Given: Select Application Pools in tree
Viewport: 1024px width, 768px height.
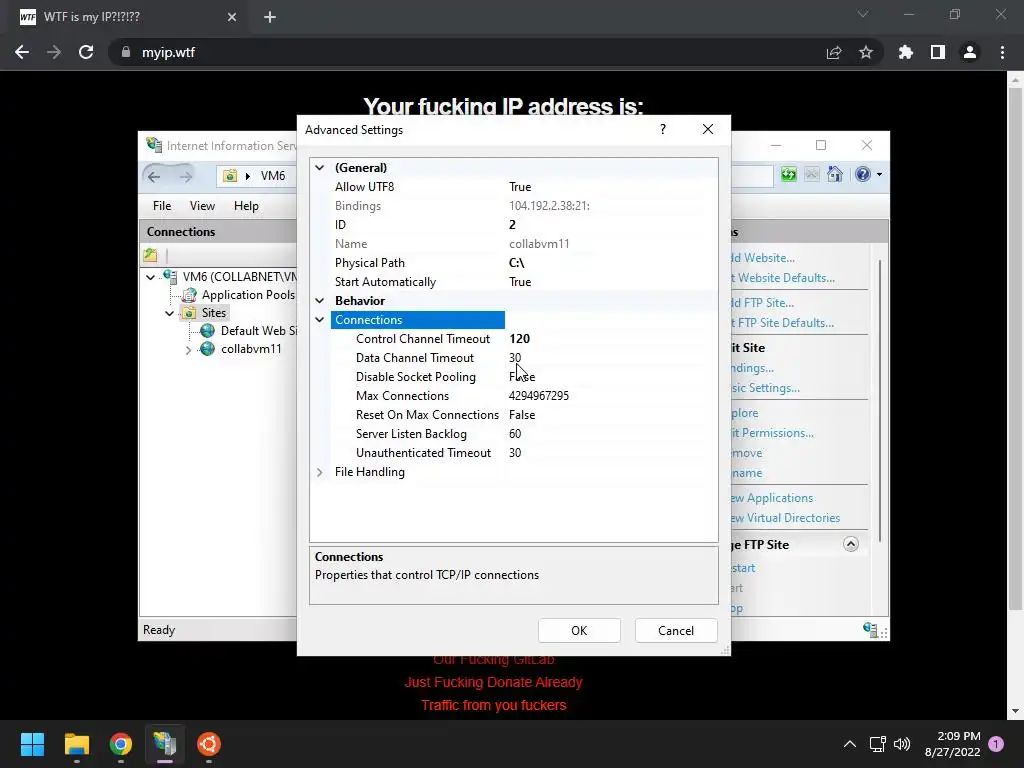Looking at the screenshot, I should point(248,295).
